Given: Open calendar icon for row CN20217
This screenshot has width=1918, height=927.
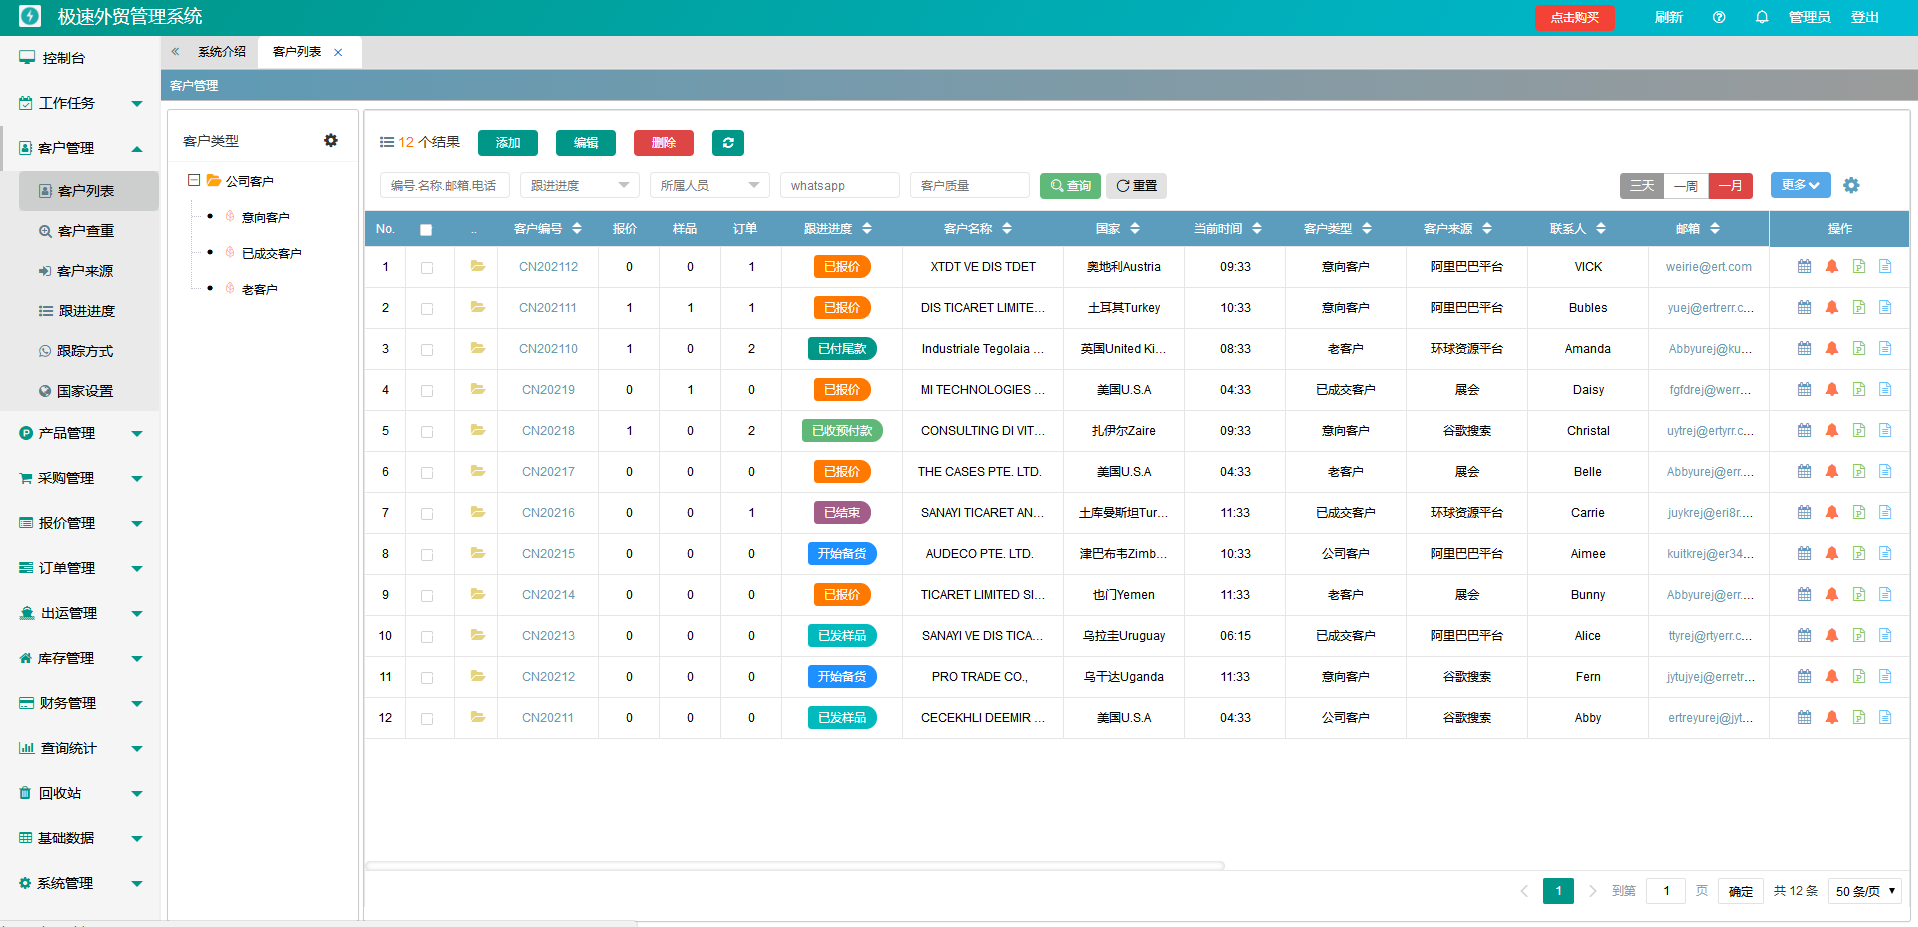Looking at the screenshot, I should click(x=1804, y=471).
